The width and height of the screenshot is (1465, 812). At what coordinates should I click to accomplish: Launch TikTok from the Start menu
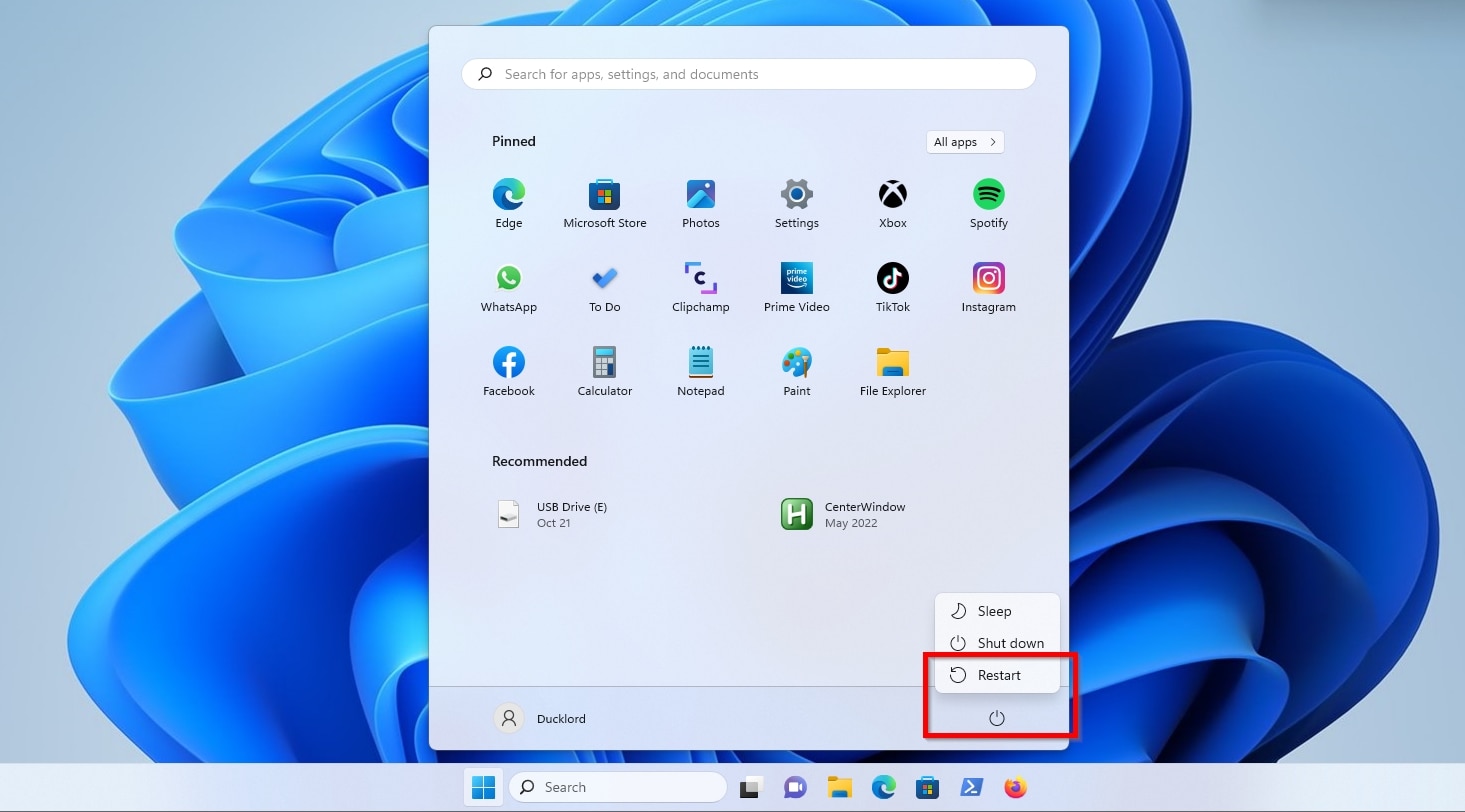click(891, 278)
